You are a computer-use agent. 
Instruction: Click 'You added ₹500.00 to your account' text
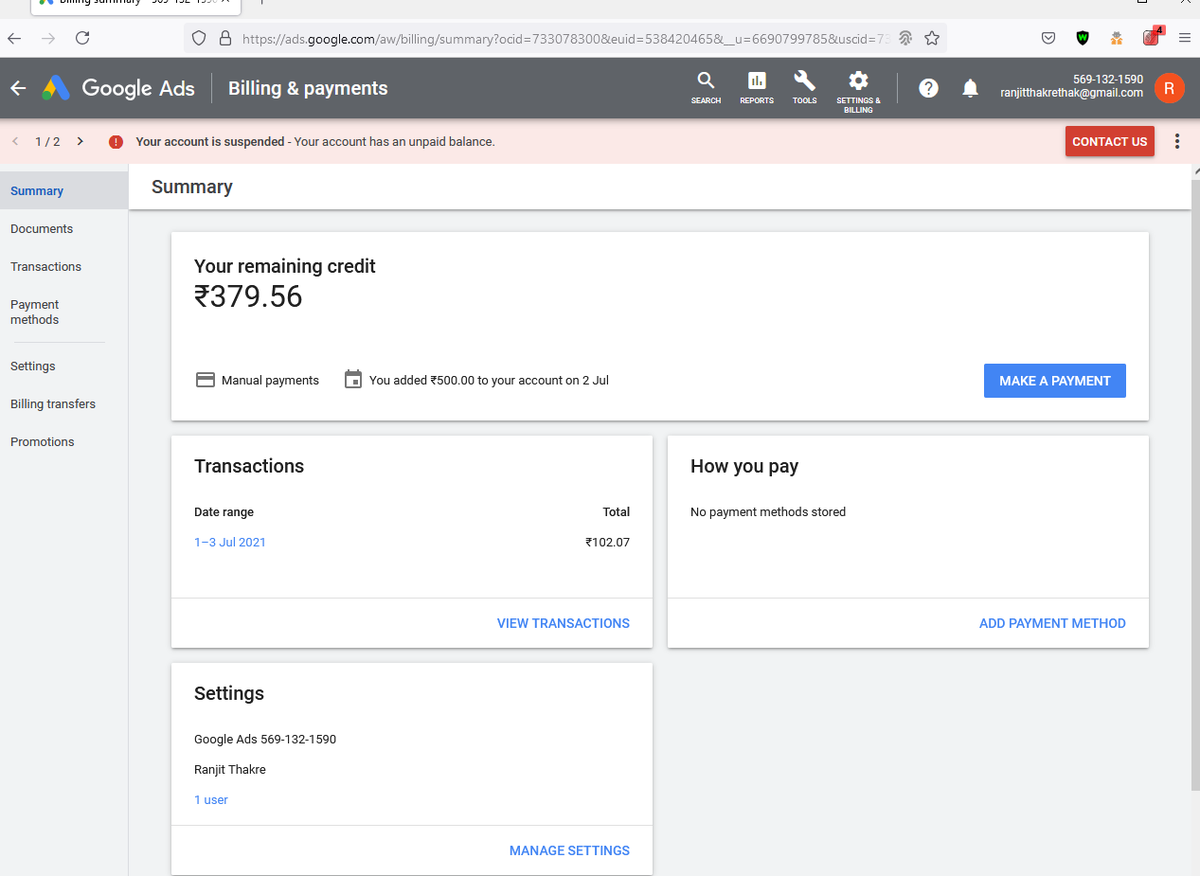(x=489, y=381)
